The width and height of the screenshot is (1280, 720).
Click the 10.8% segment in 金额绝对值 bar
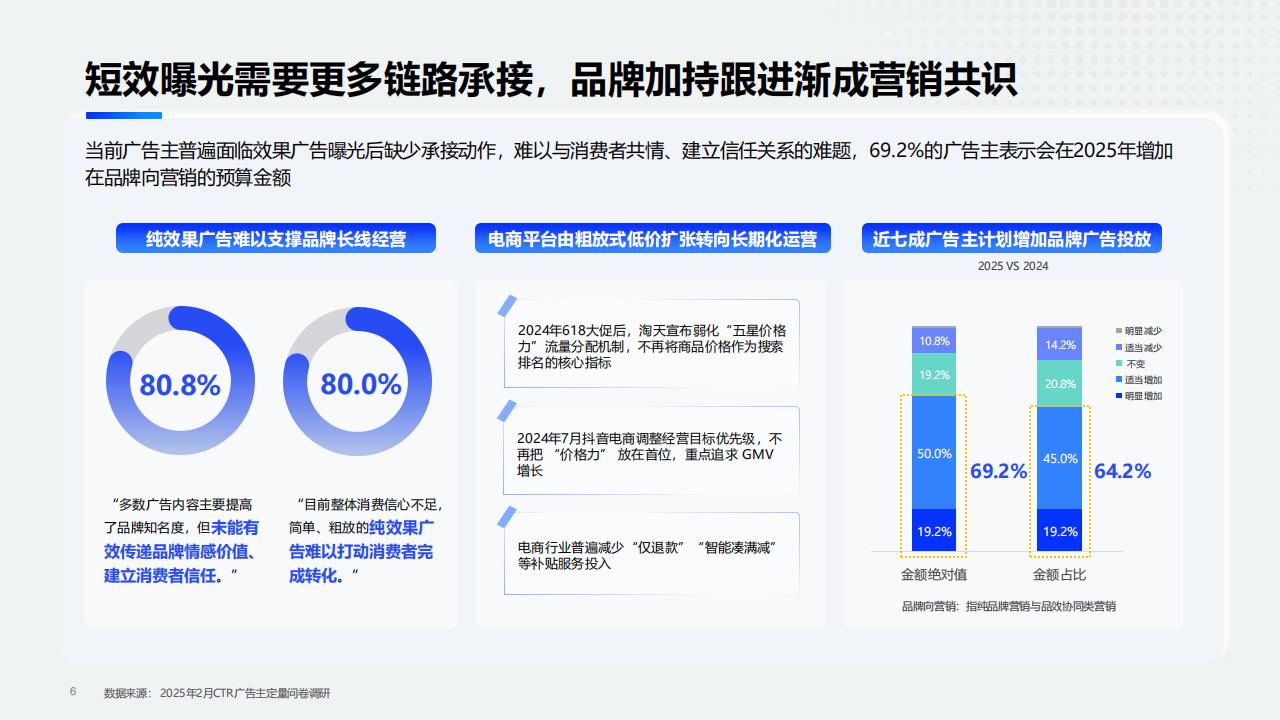click(x=934, y=341)
